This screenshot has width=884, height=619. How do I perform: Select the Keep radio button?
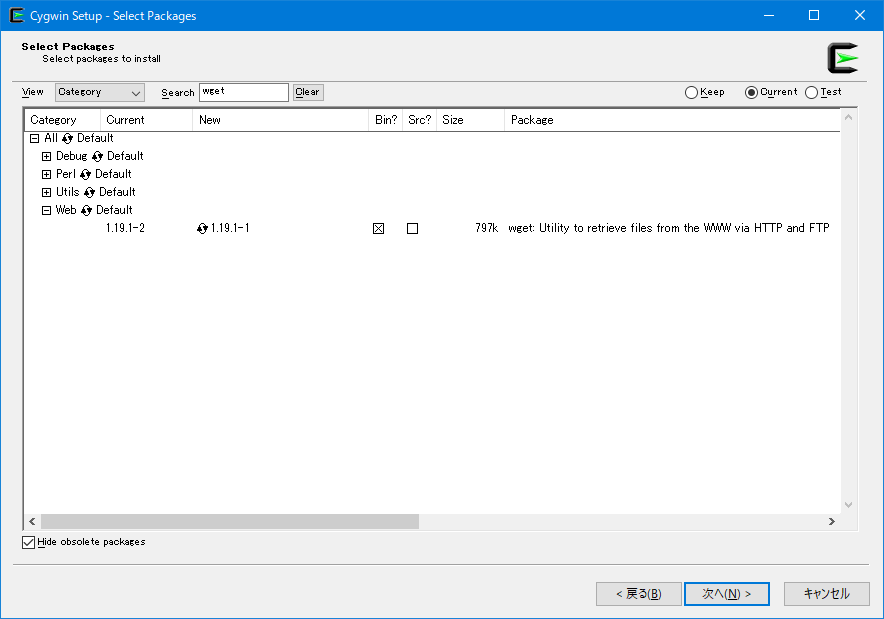click(x=691, y=92)
